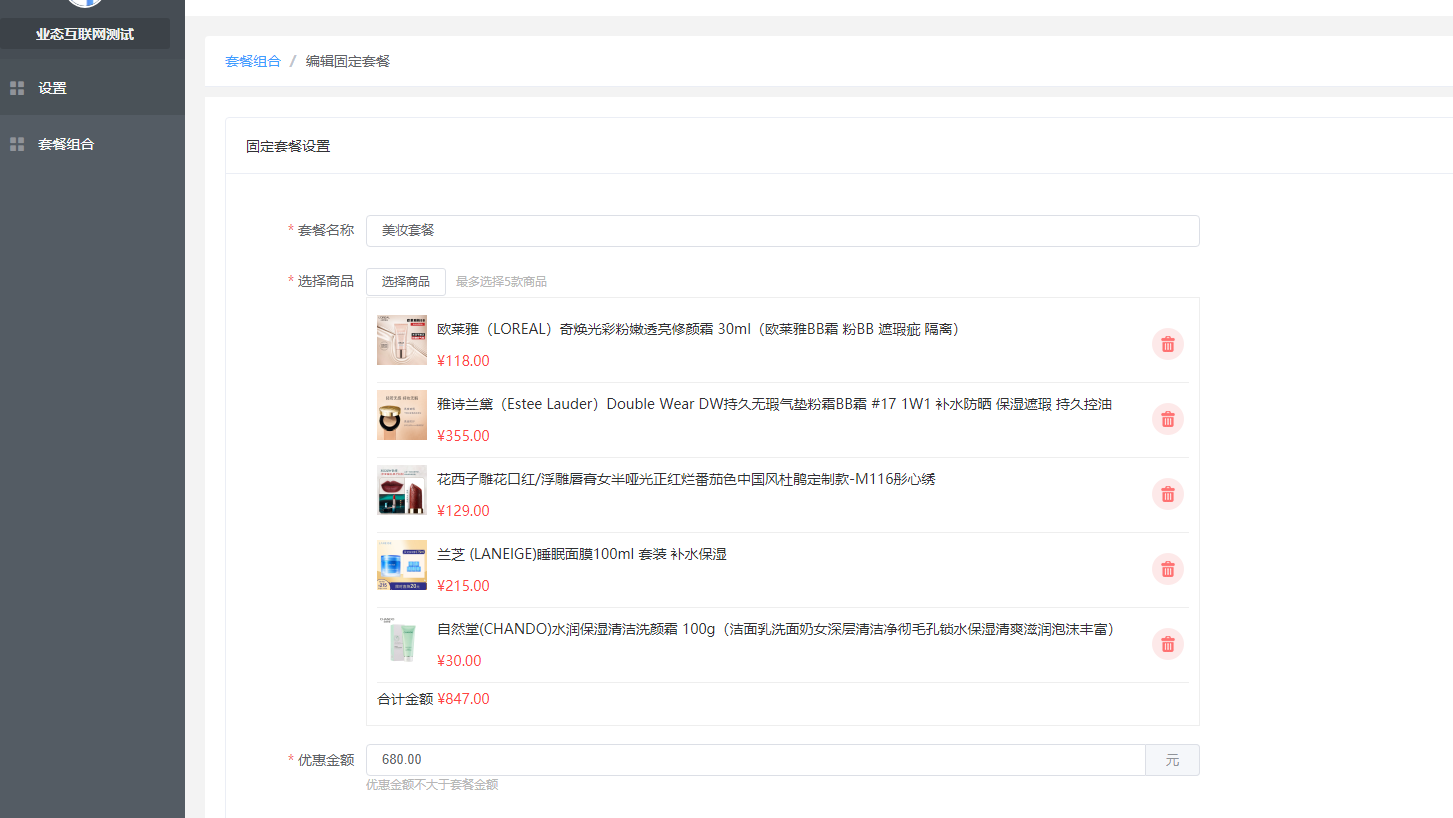Focus the 套餐名称 input field
1453x818 pixels.
tap(783, 231)
